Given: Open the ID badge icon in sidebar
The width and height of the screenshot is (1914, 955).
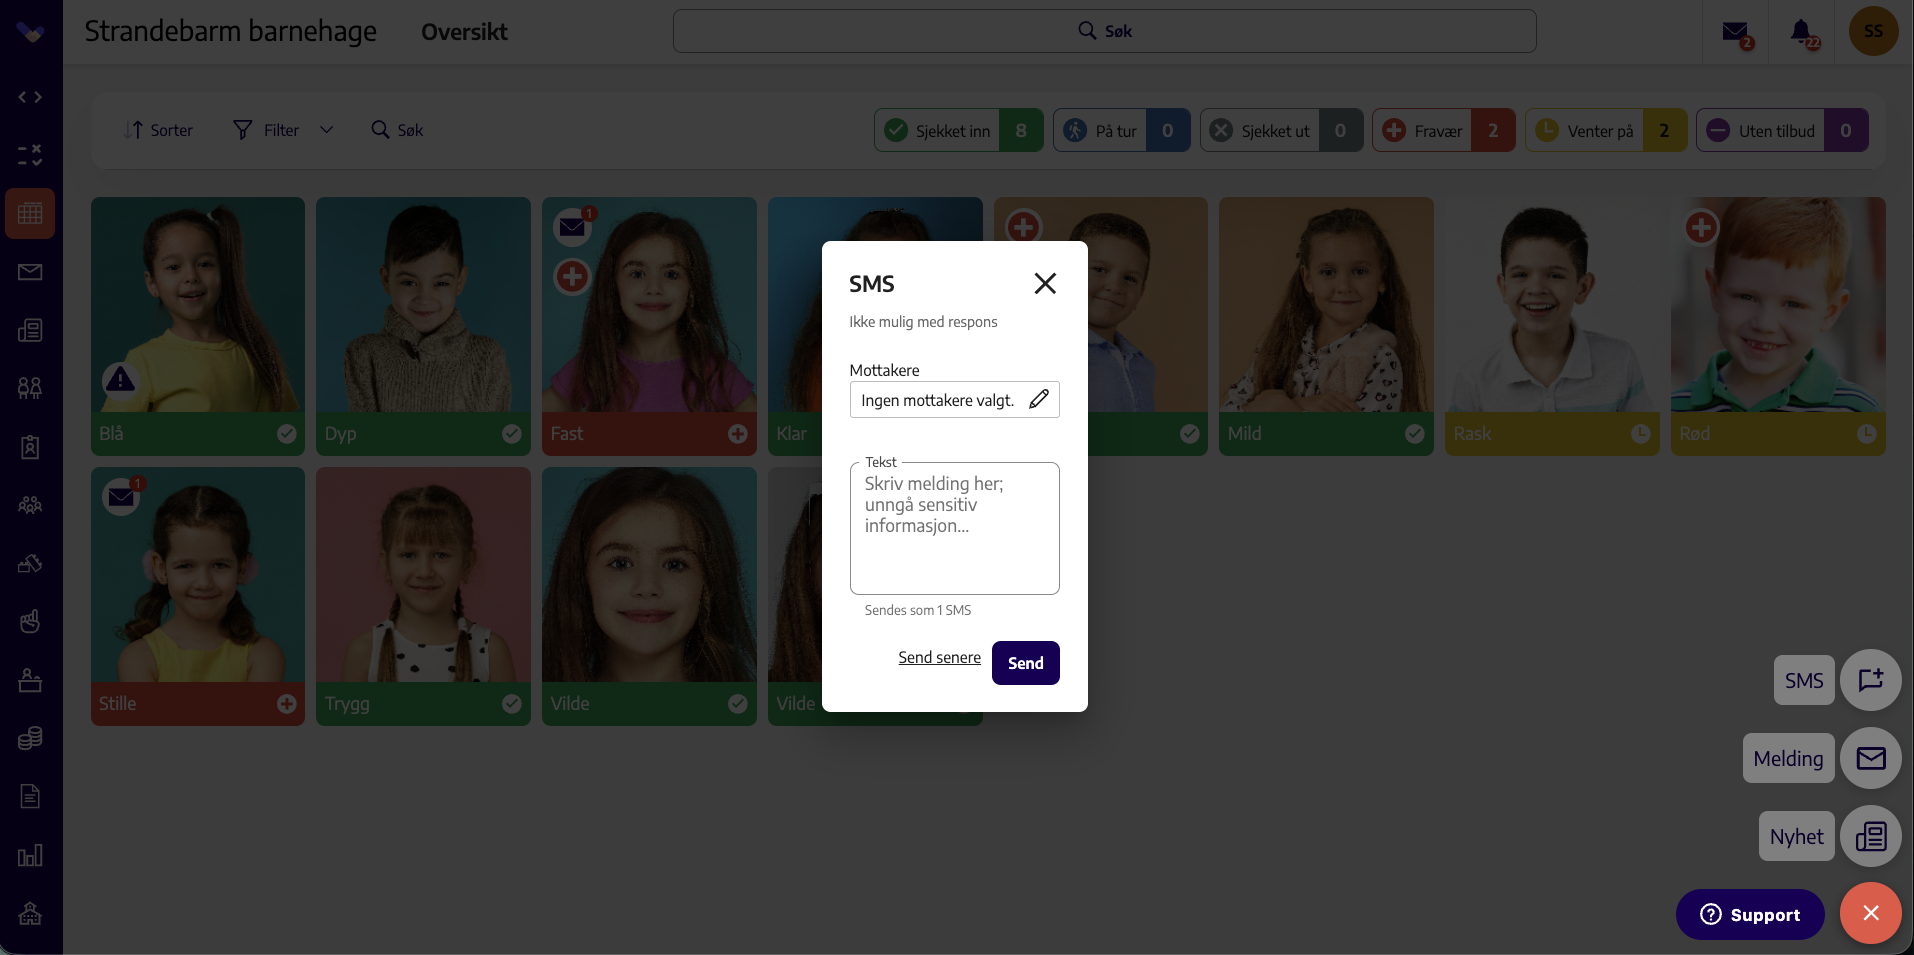Looking at the screenshot, I should [x=30, y=447].
